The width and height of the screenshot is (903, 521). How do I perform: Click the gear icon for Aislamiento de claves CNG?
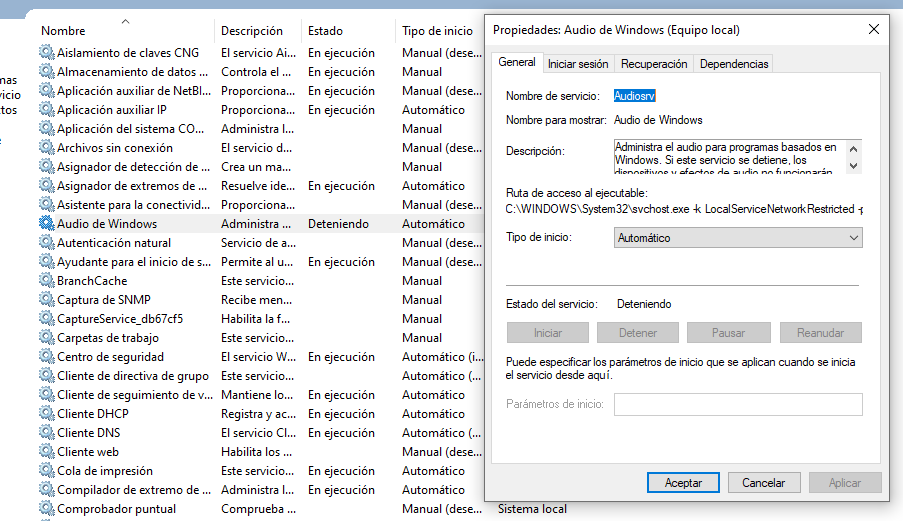[47, 52]
